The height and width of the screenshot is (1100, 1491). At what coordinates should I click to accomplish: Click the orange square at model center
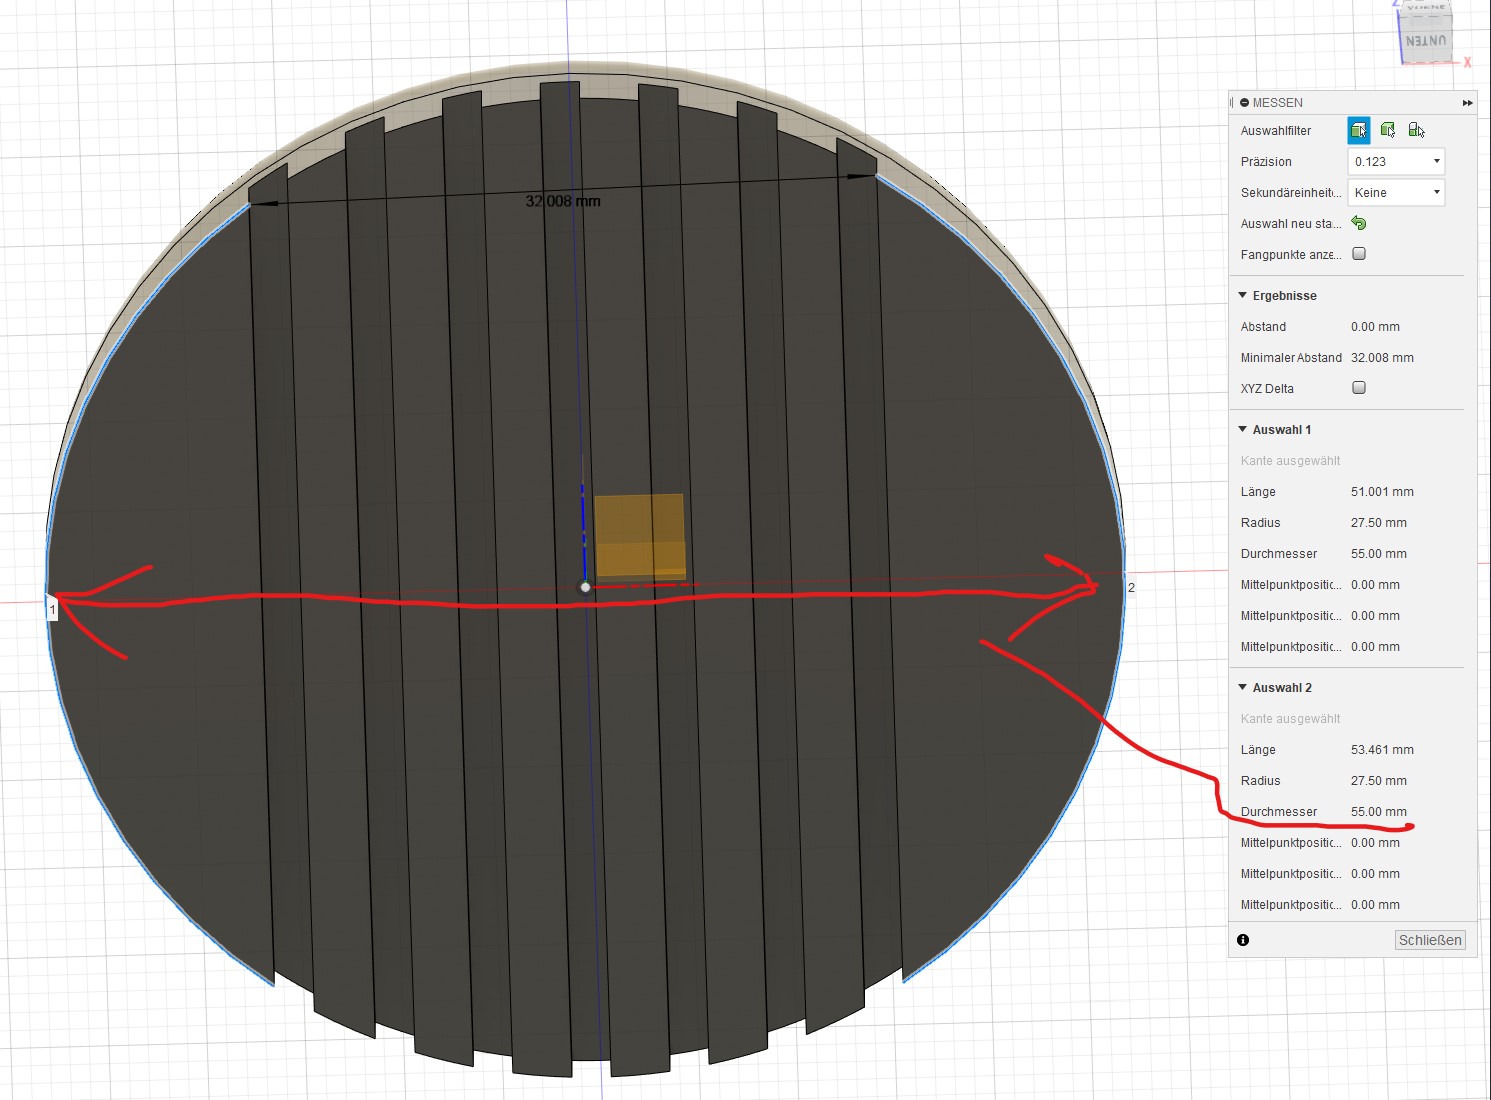[640, 536]
